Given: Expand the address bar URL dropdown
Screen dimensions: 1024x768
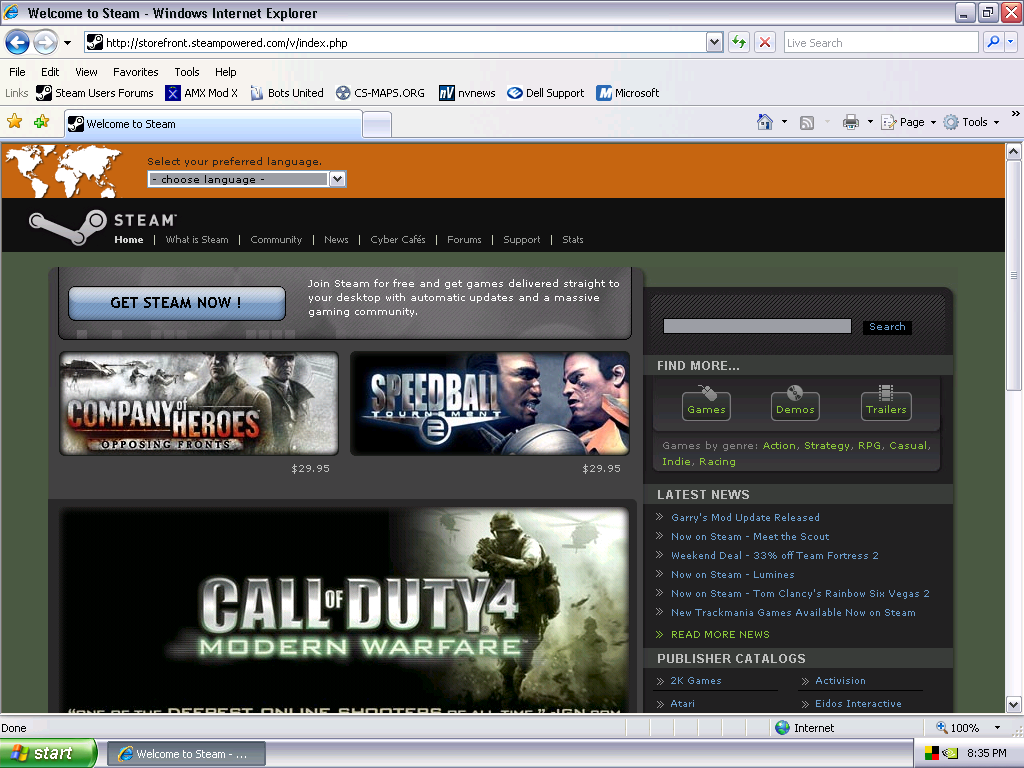Looking at the screenshot, I should pyautogui.click(x=714, y=42).
